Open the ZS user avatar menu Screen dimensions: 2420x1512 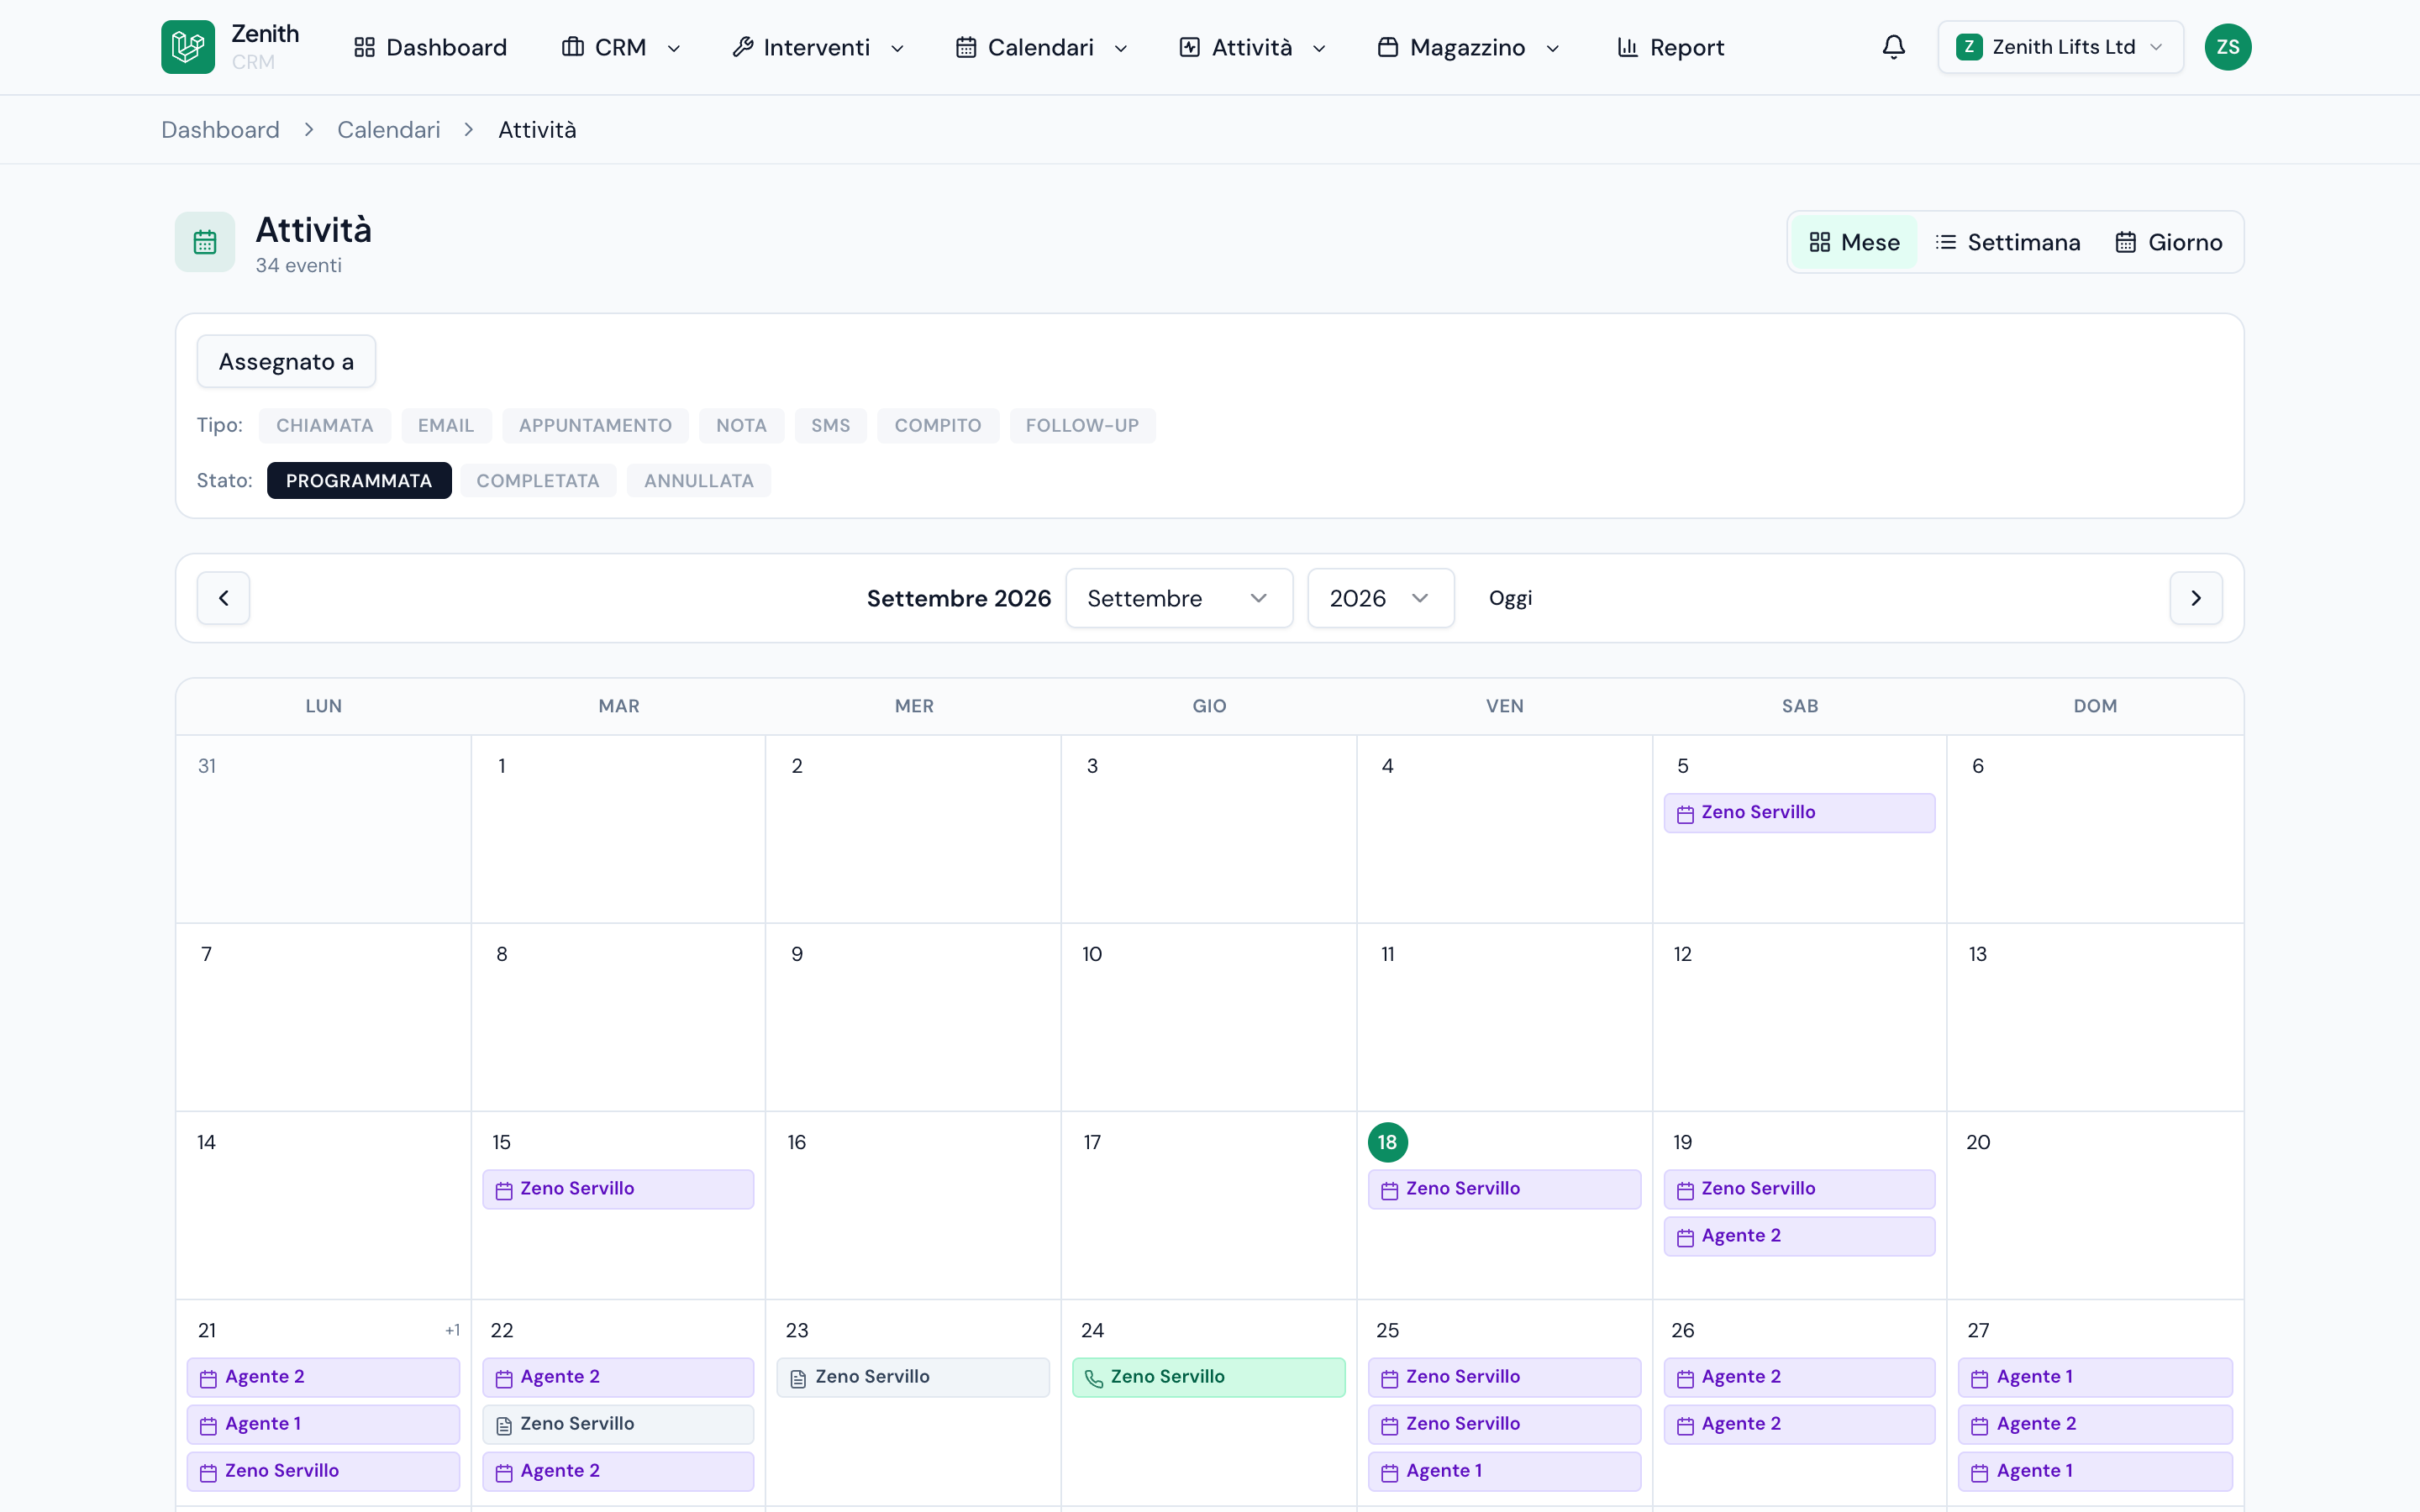click(x=2228, y=47)
